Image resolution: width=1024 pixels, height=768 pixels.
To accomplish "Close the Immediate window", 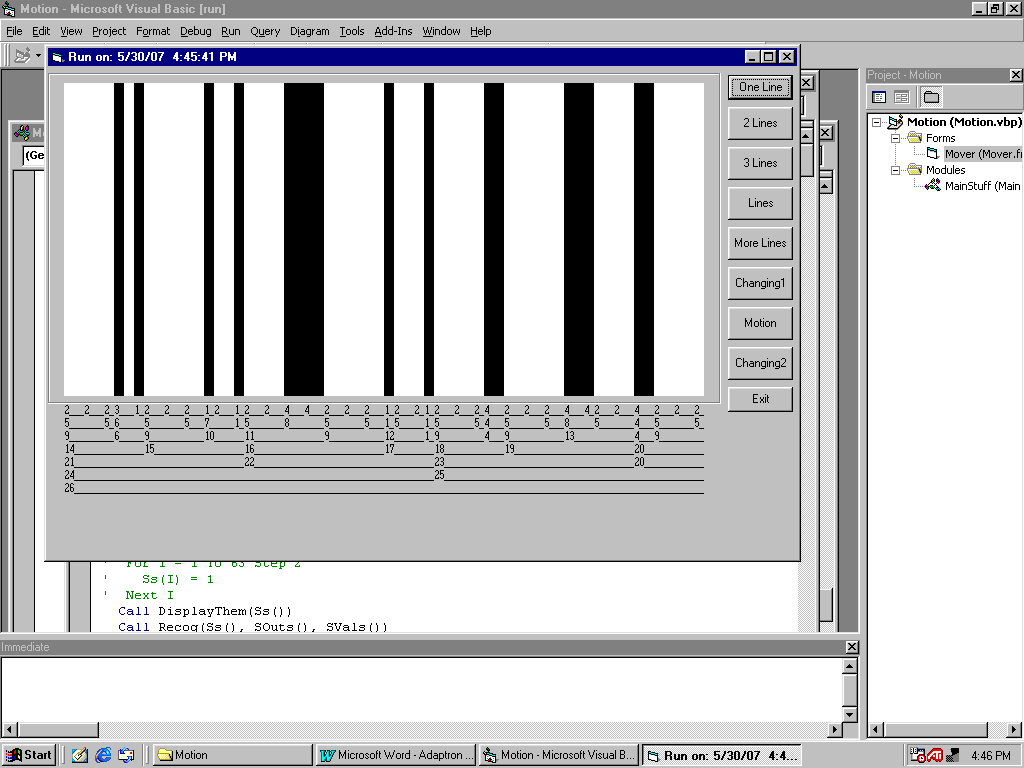I will (x=852, y=647).
